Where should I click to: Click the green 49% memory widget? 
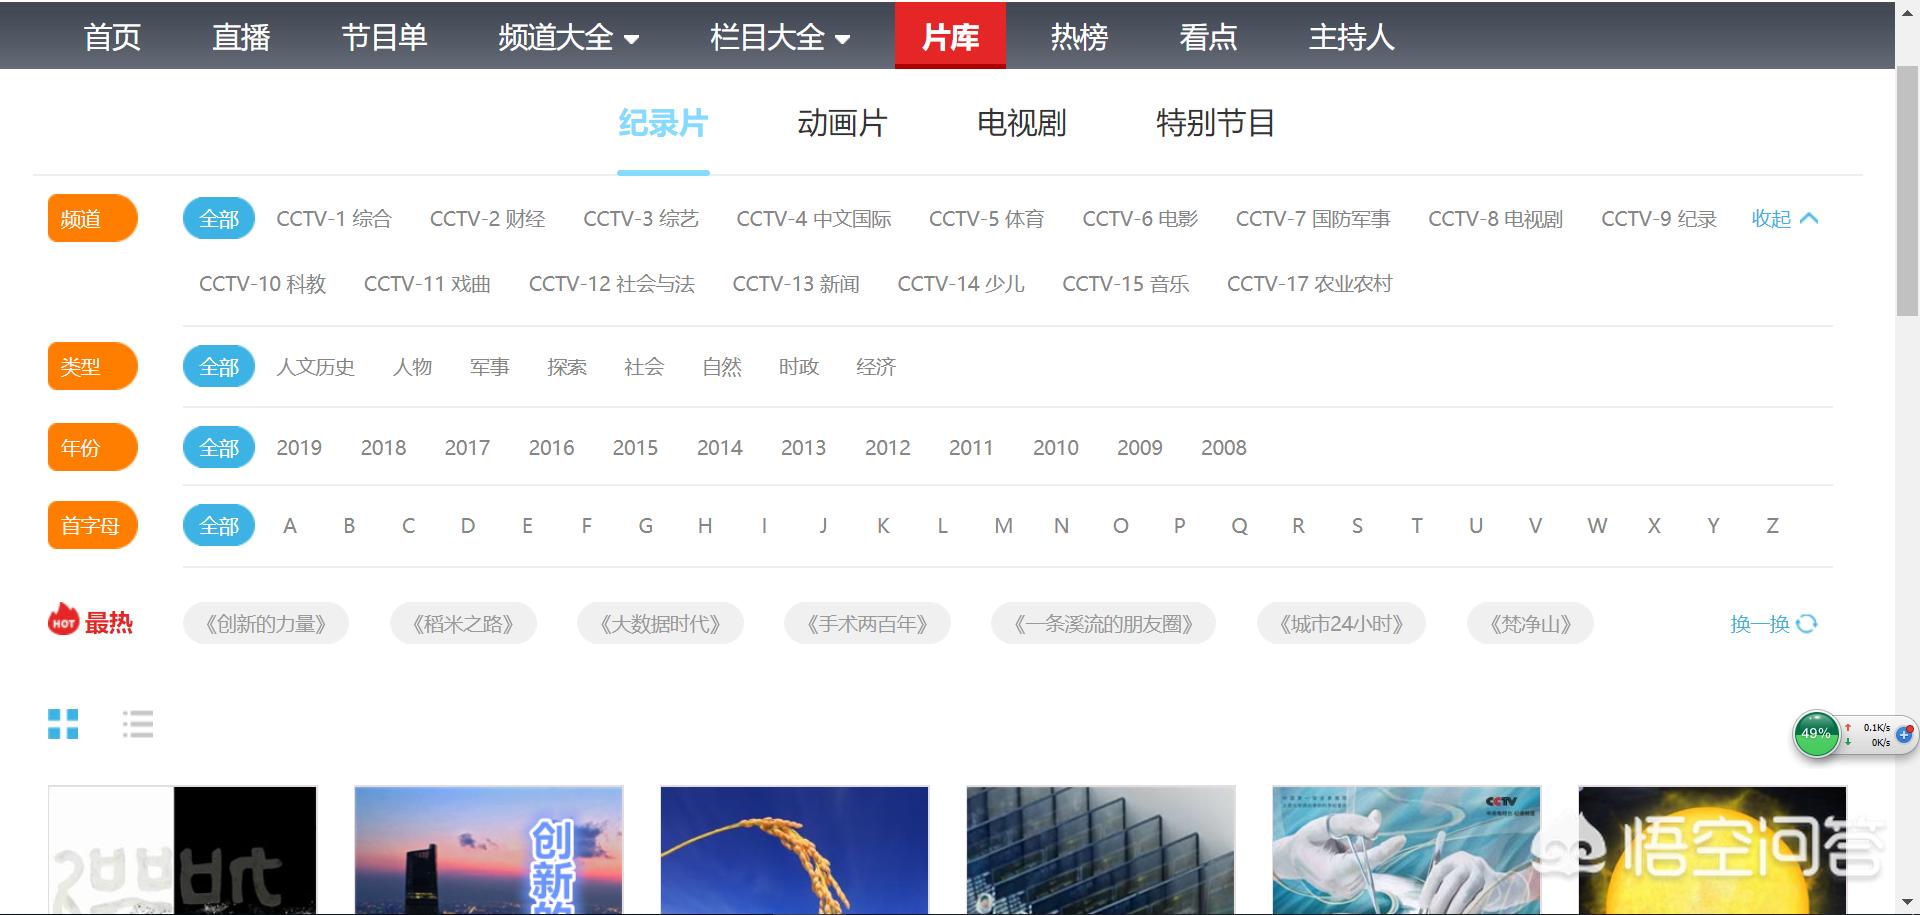pyautogui.click(x=1815, y=734)
